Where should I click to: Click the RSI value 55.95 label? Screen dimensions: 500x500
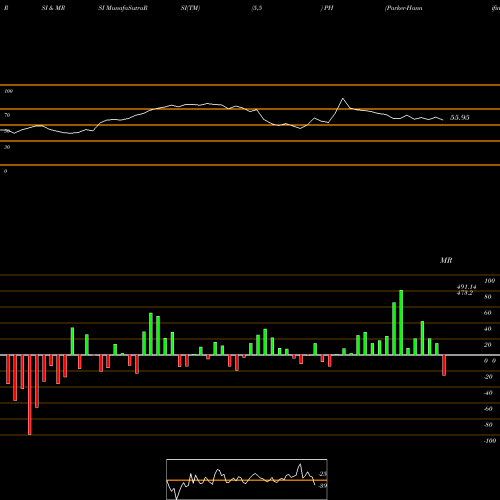(x=460, y=118)
